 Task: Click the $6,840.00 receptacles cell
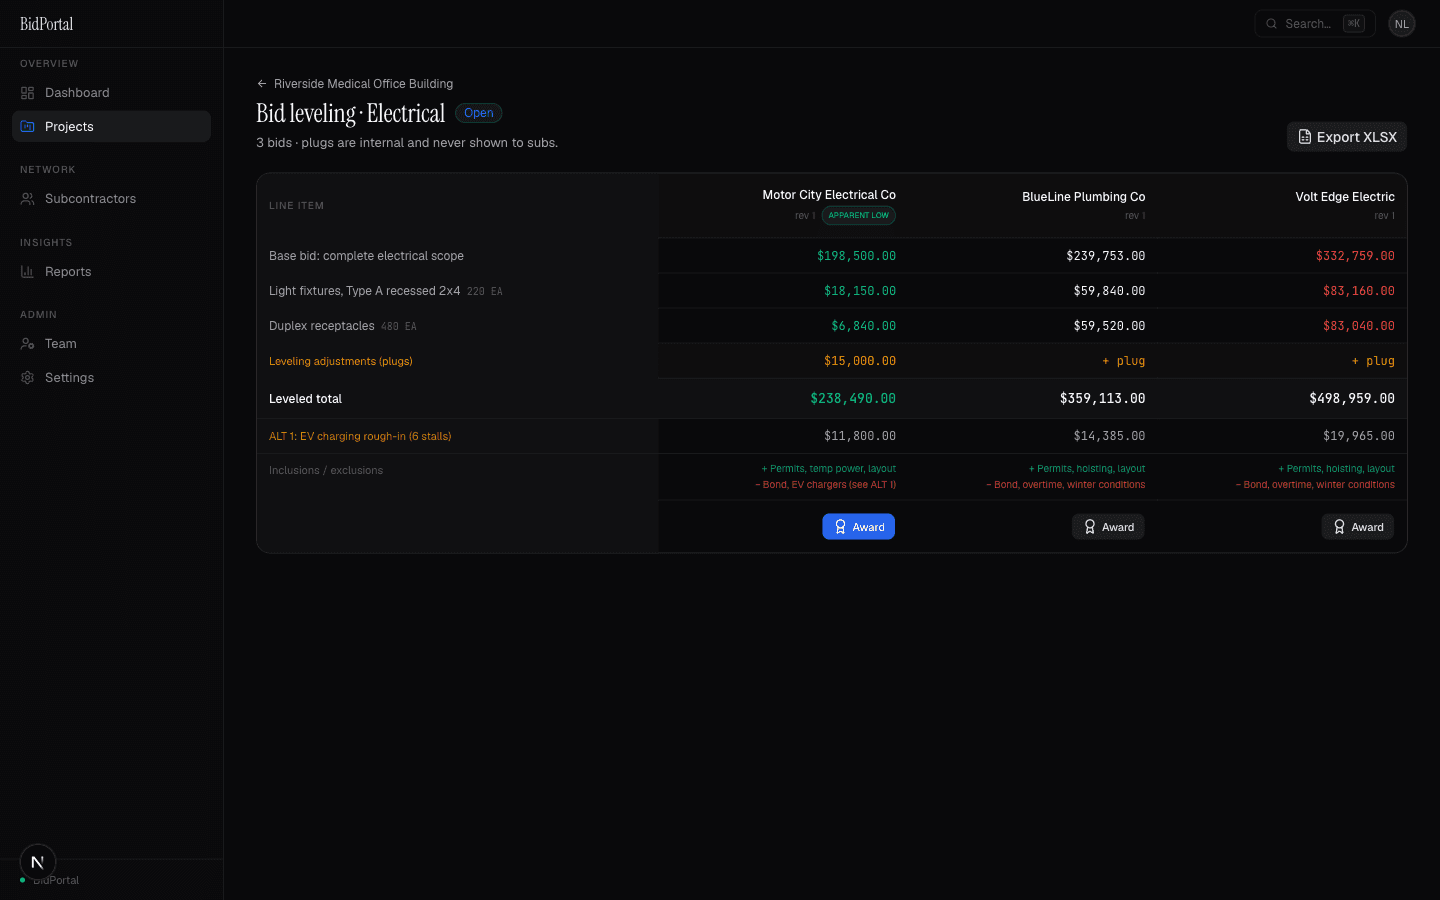pos(864,326)
